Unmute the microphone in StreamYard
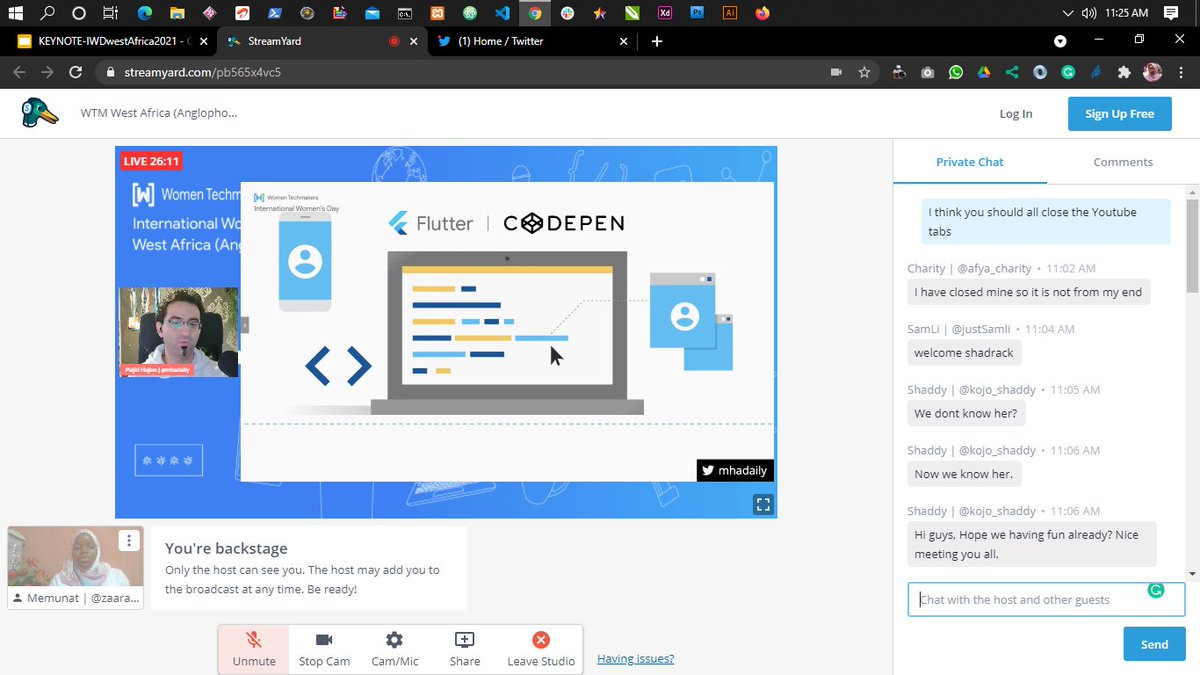 [254, 649]
